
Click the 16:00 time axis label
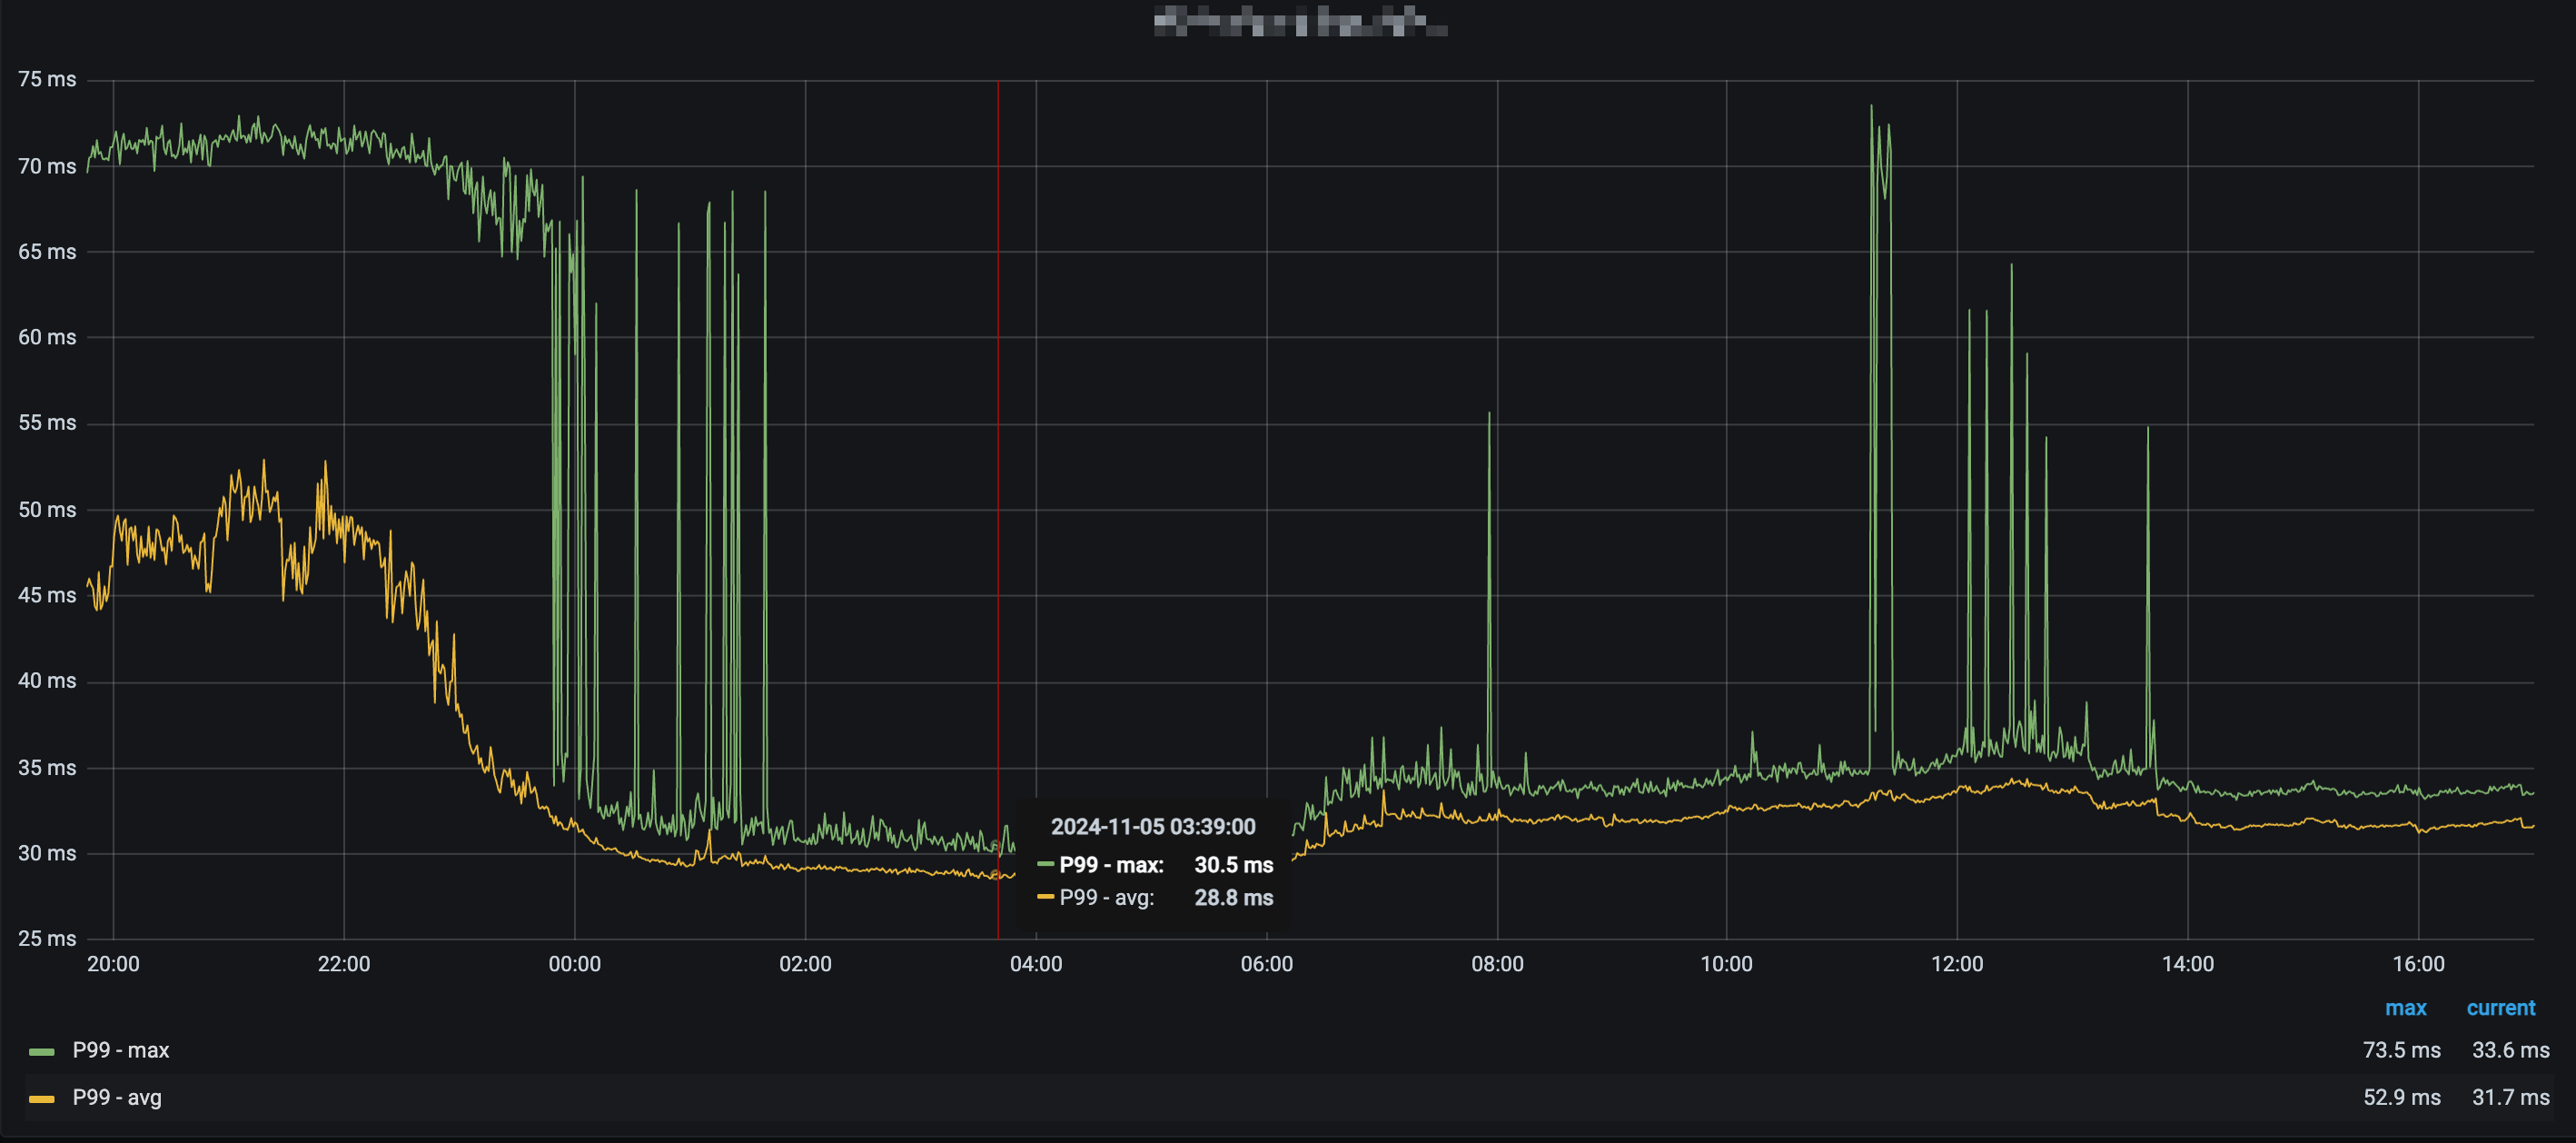pos(2418,964)
